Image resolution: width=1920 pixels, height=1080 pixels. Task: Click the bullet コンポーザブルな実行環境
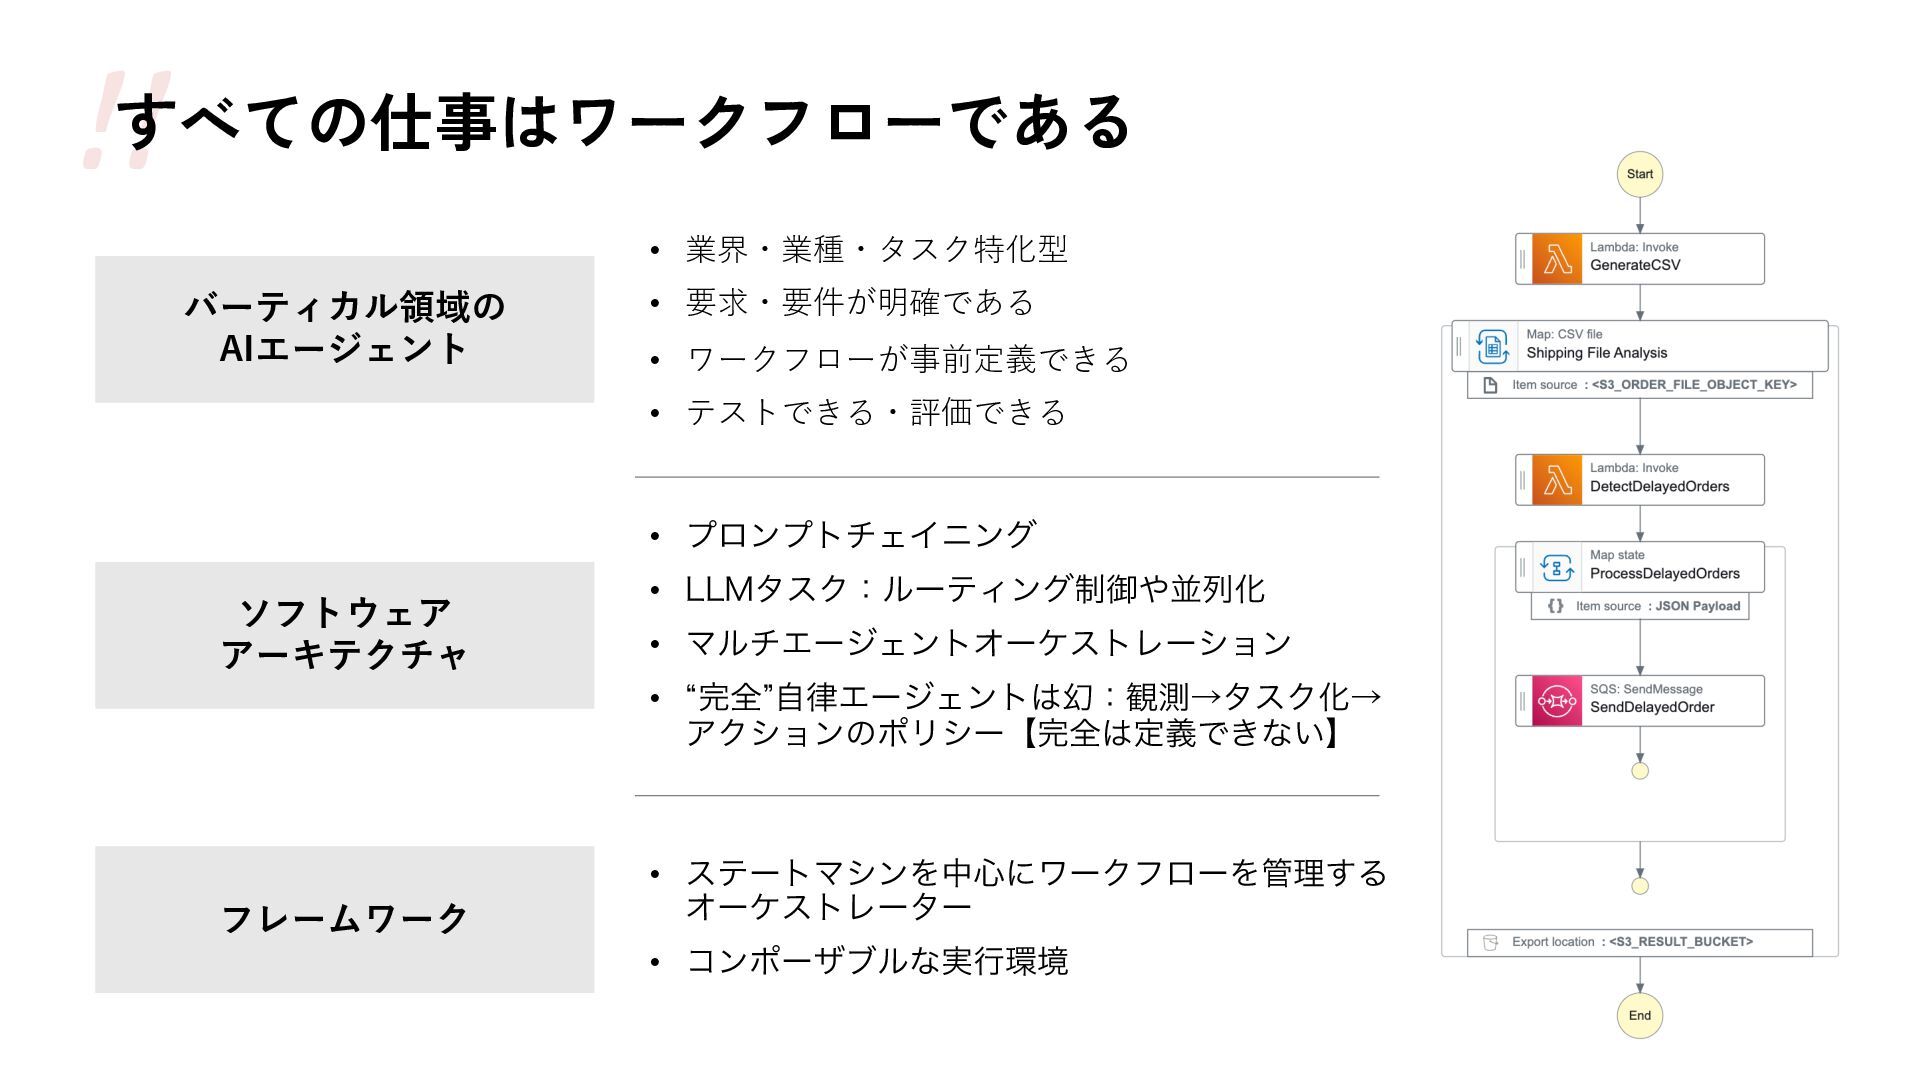(877, 961)
